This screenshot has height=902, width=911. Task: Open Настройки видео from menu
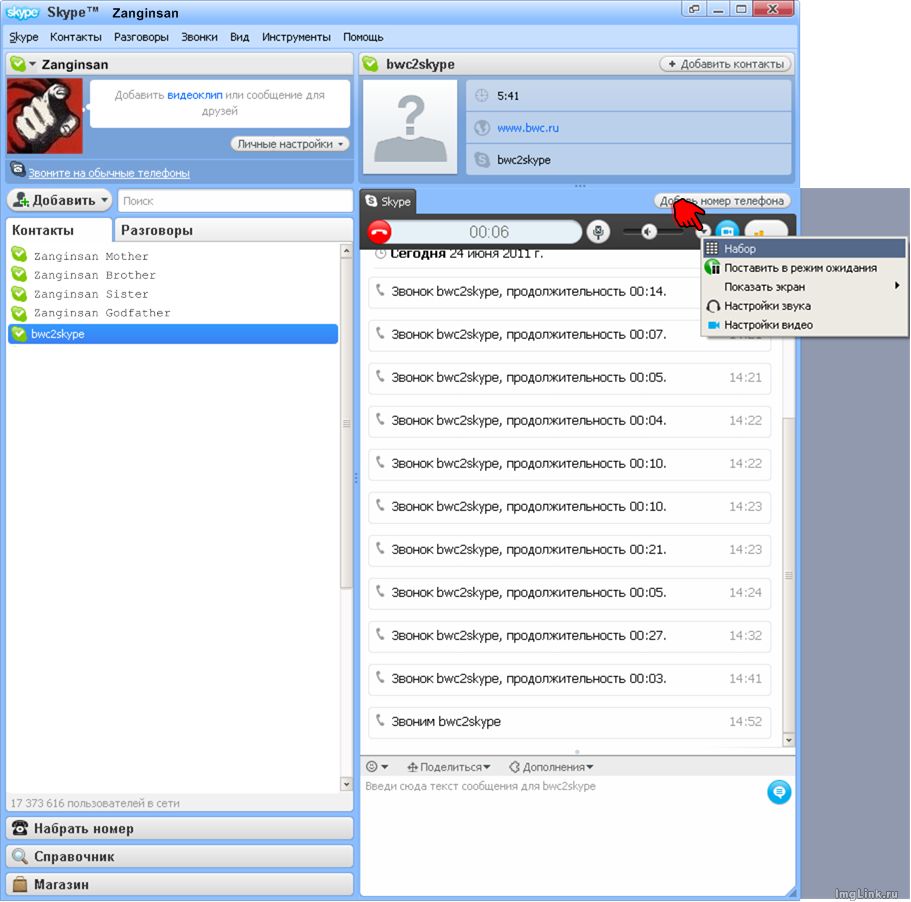coord(804,325)
